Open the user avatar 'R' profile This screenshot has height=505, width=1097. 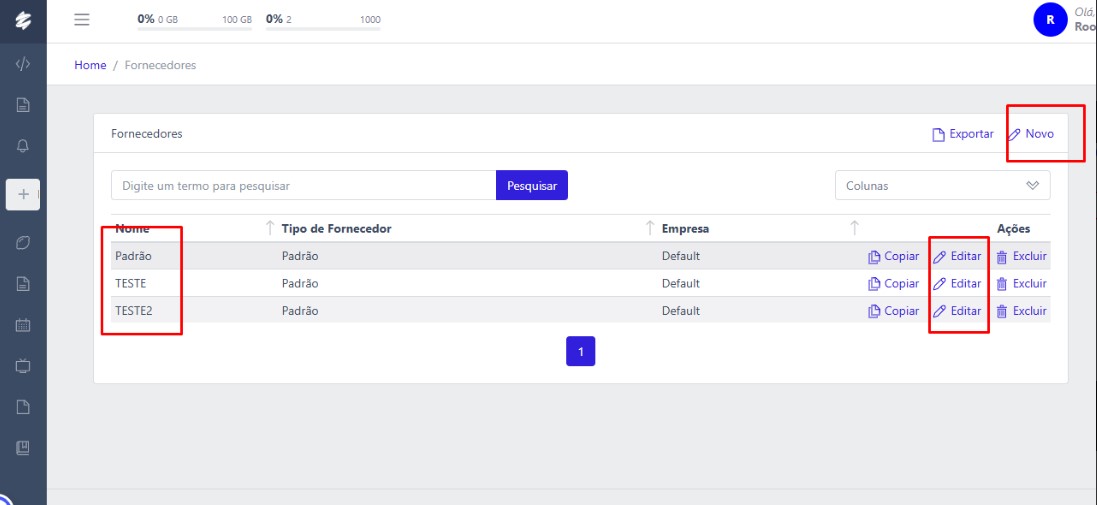coord(1050,19)
